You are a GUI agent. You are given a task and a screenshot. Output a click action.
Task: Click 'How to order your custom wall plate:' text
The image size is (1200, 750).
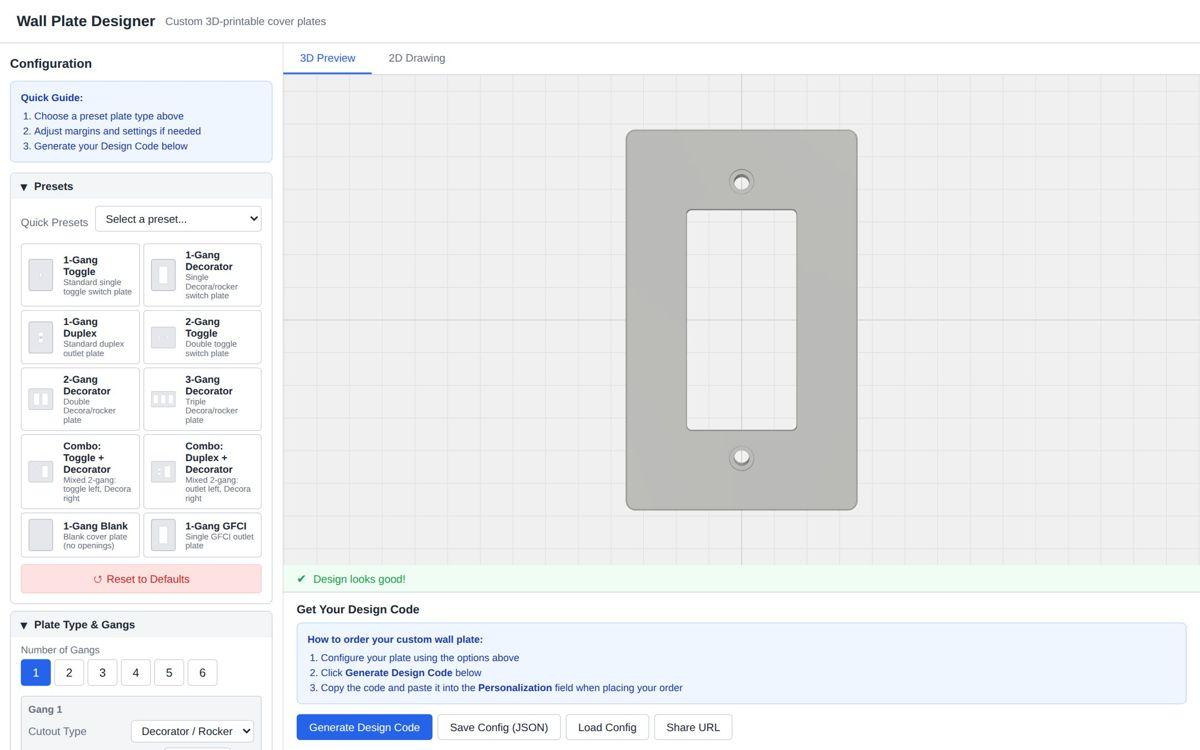pos(395,639)
